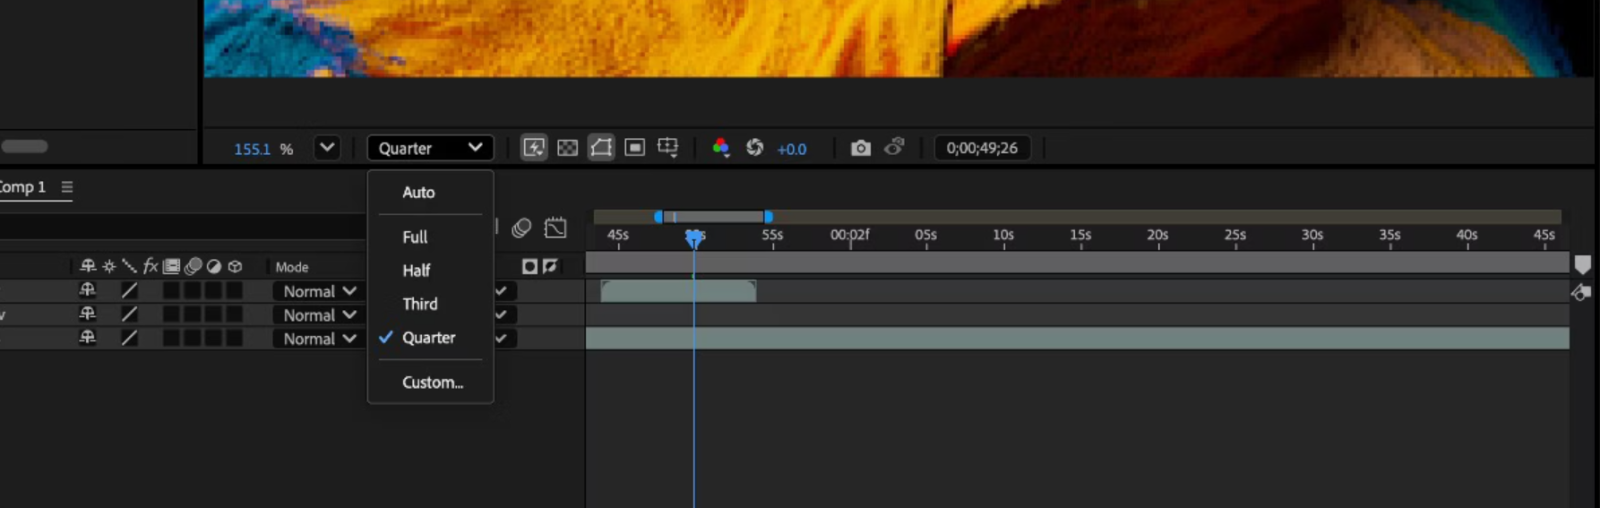Open grid and guide options icon

tap(668, 148)
